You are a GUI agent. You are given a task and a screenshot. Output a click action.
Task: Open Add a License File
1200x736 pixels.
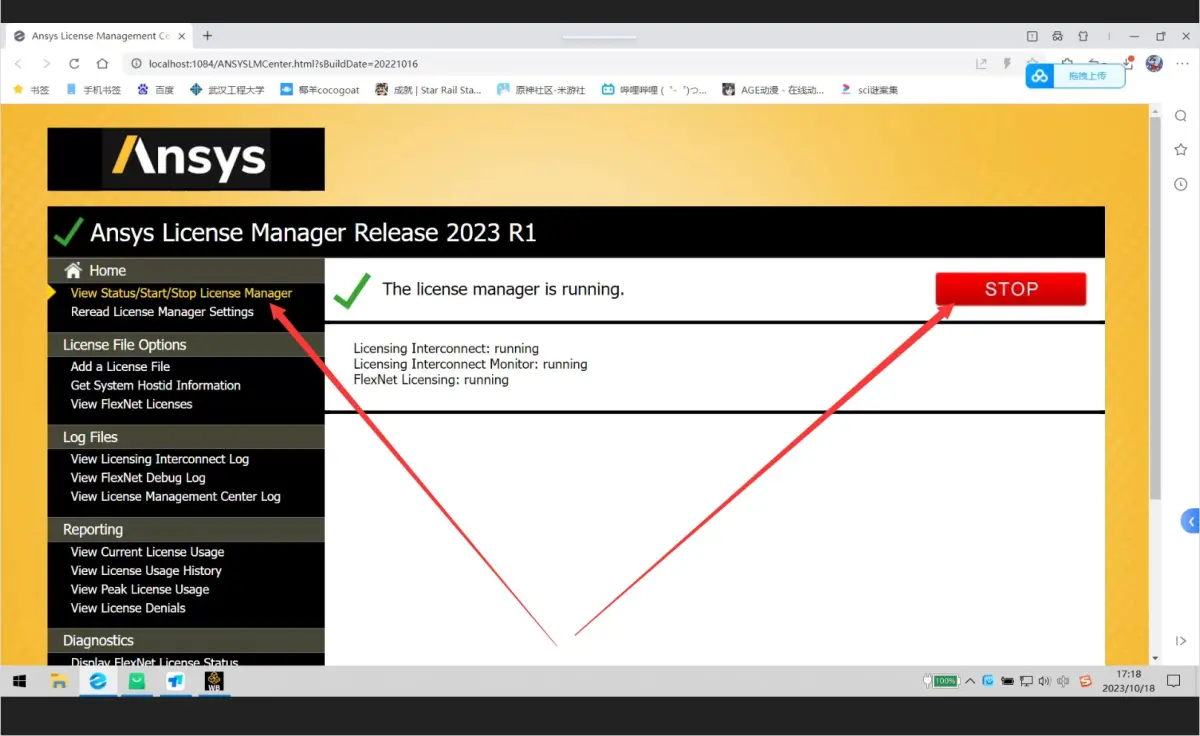[x=120, y=367]
